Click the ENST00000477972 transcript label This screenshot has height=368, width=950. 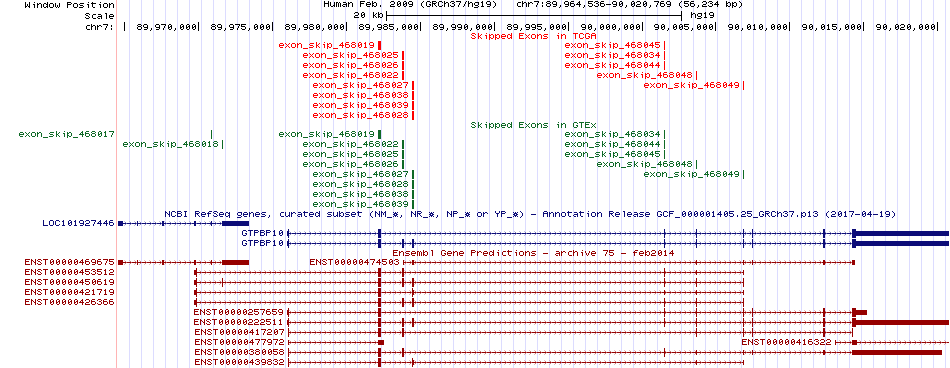(x=239, y=342)
